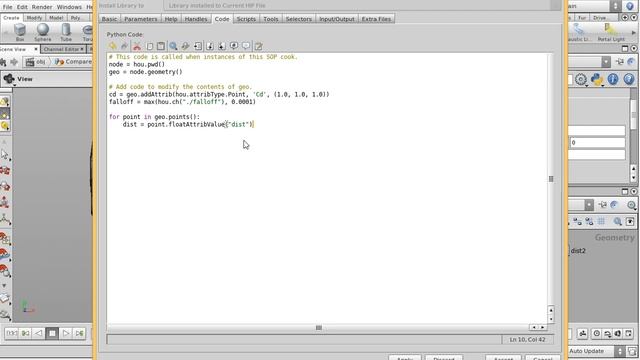Click the indent icon in code toolbar
Viewport: 640px width, 360px height.
pos(209,46)
